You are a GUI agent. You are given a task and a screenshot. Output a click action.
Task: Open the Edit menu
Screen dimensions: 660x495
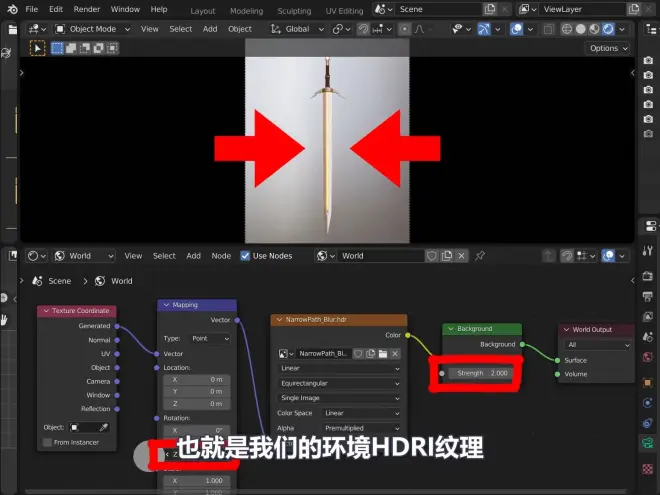tap(56, 9)
